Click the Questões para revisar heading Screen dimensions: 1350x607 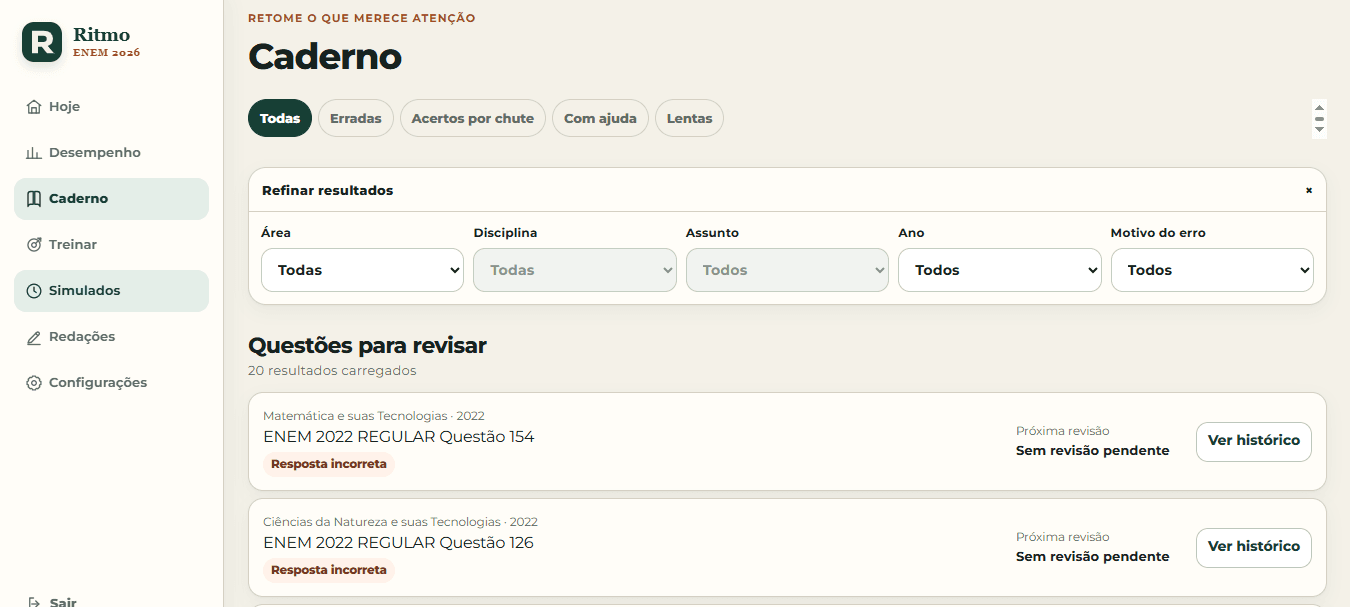coord(367,346)
